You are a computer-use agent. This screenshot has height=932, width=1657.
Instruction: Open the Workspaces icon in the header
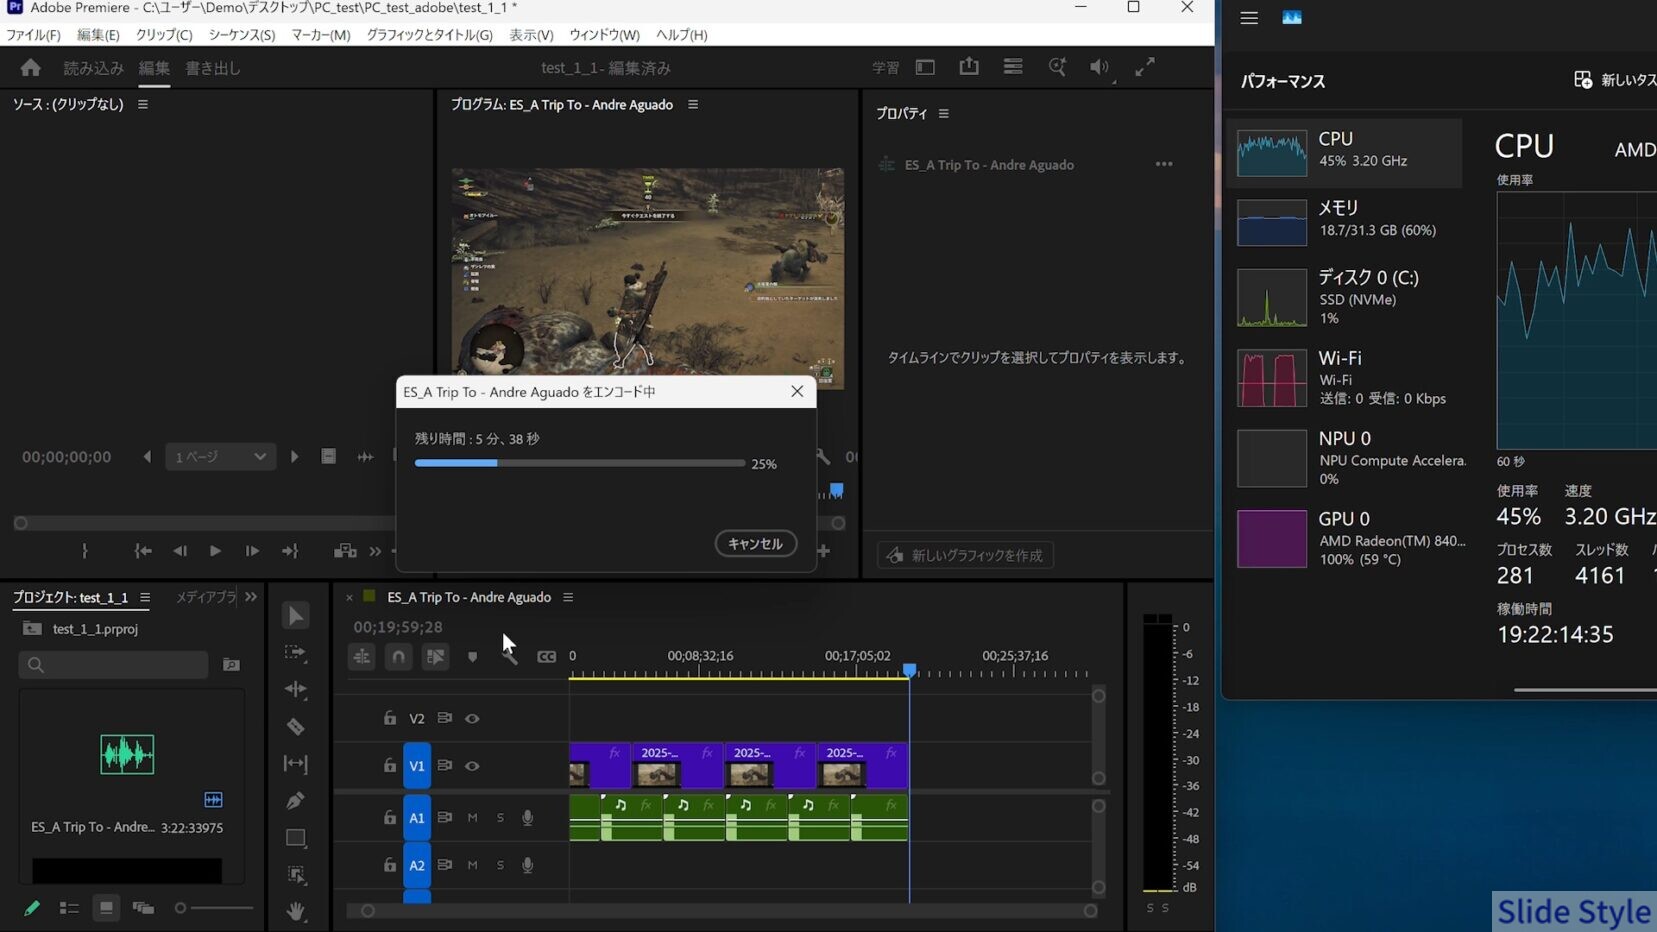(x=925, y=67)
